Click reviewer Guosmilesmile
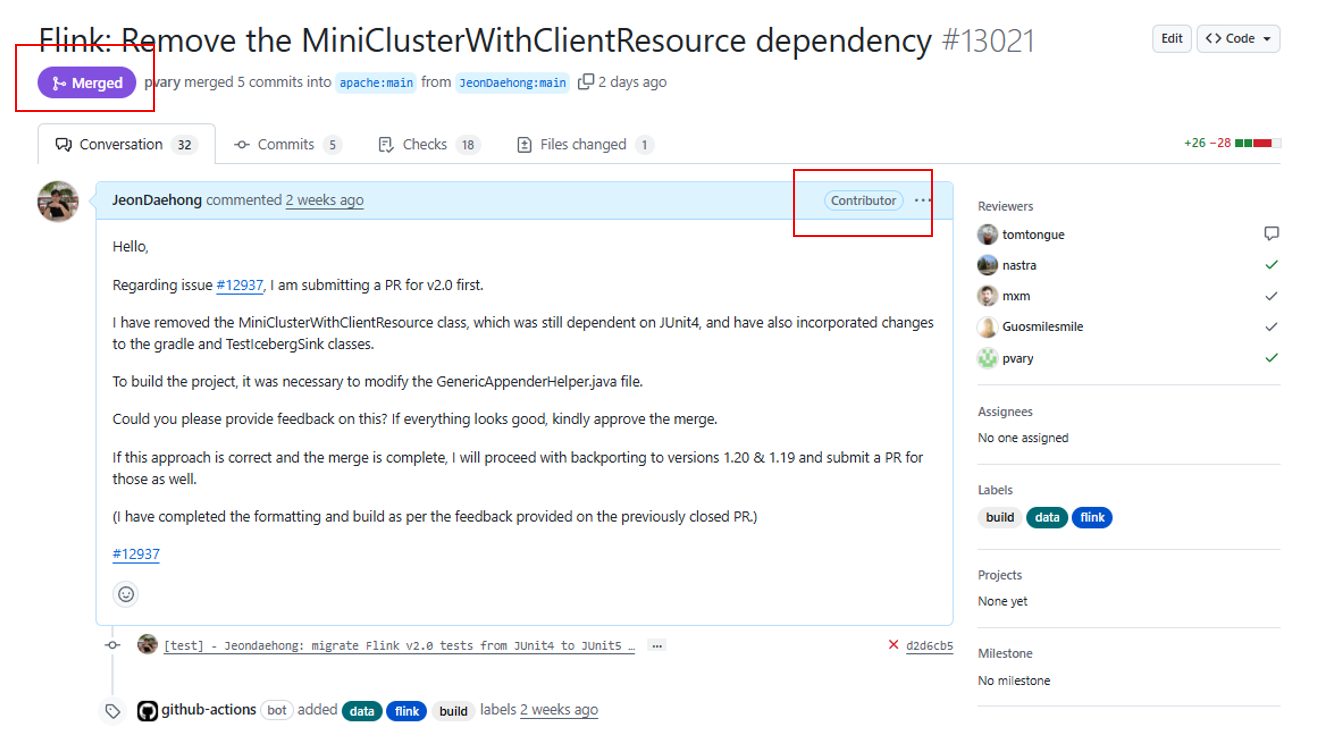The width and height of the screenshot is (1317, 742). pyautogui.click(x=1042, y=327)
